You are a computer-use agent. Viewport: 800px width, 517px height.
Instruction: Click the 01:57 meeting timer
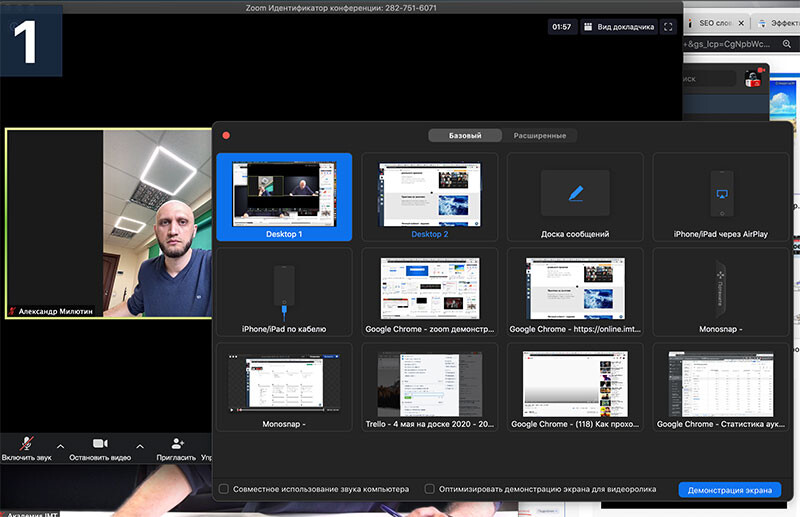point(562,27)
